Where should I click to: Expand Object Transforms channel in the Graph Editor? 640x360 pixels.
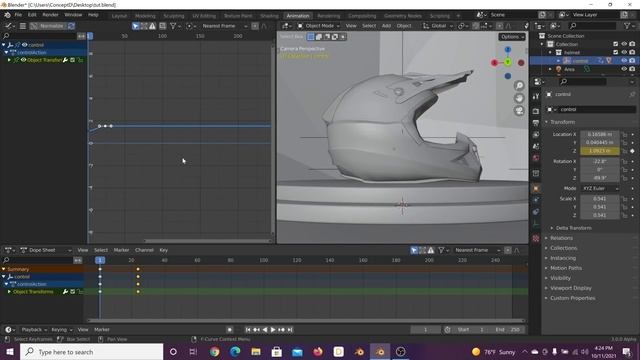(x=9, y=60)
